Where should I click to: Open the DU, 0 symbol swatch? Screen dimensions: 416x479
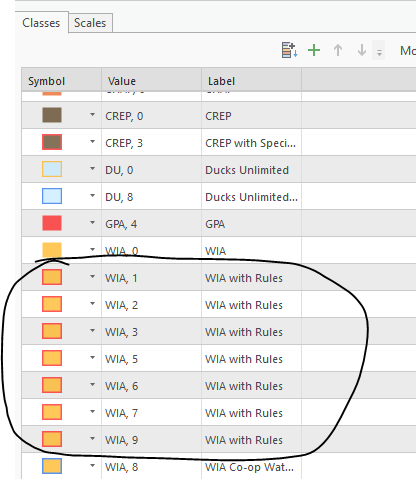click(52, 169)
